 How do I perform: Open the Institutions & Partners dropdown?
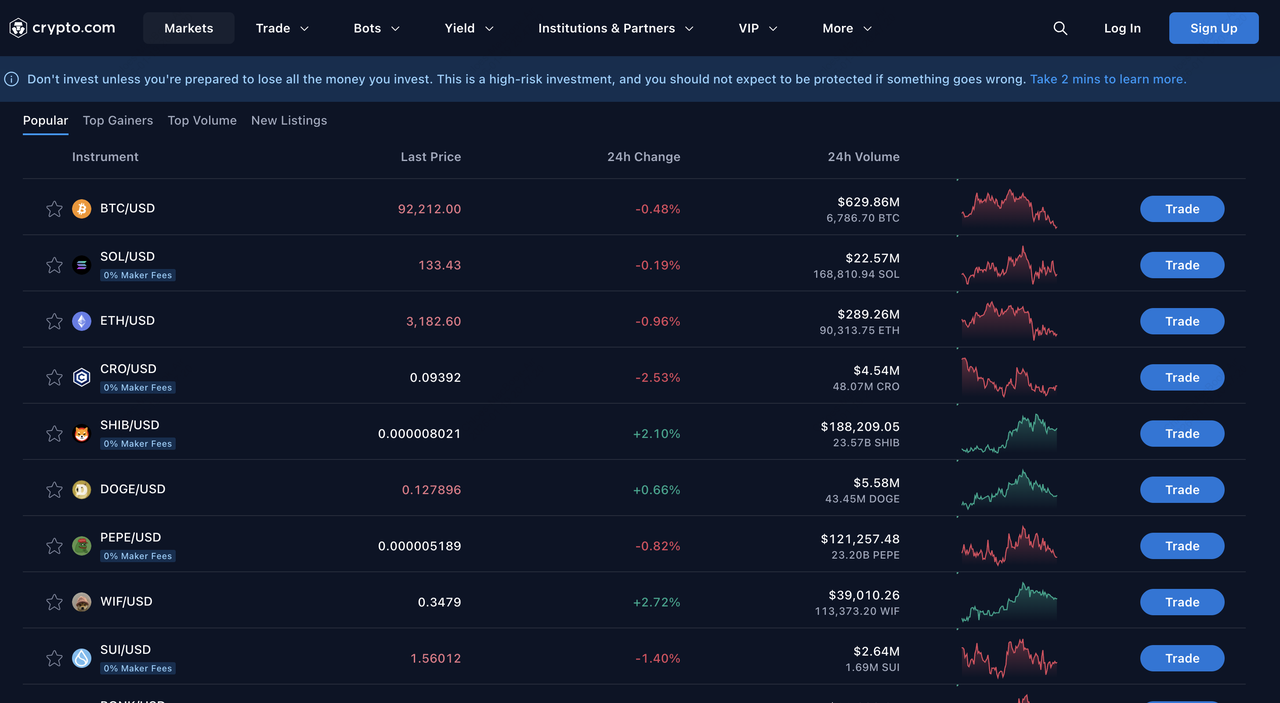click(615, 28)
